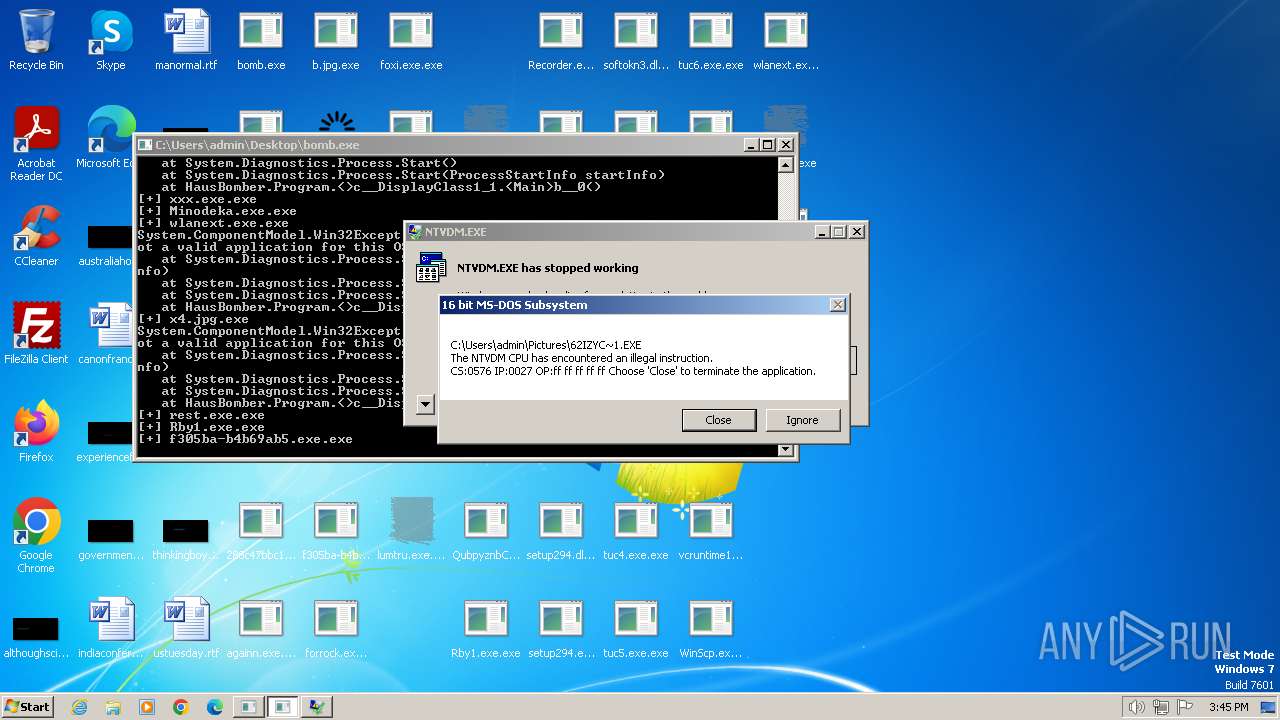Open Windows Media Player from taskbar
1280x720 pixels.
[147, 707]
